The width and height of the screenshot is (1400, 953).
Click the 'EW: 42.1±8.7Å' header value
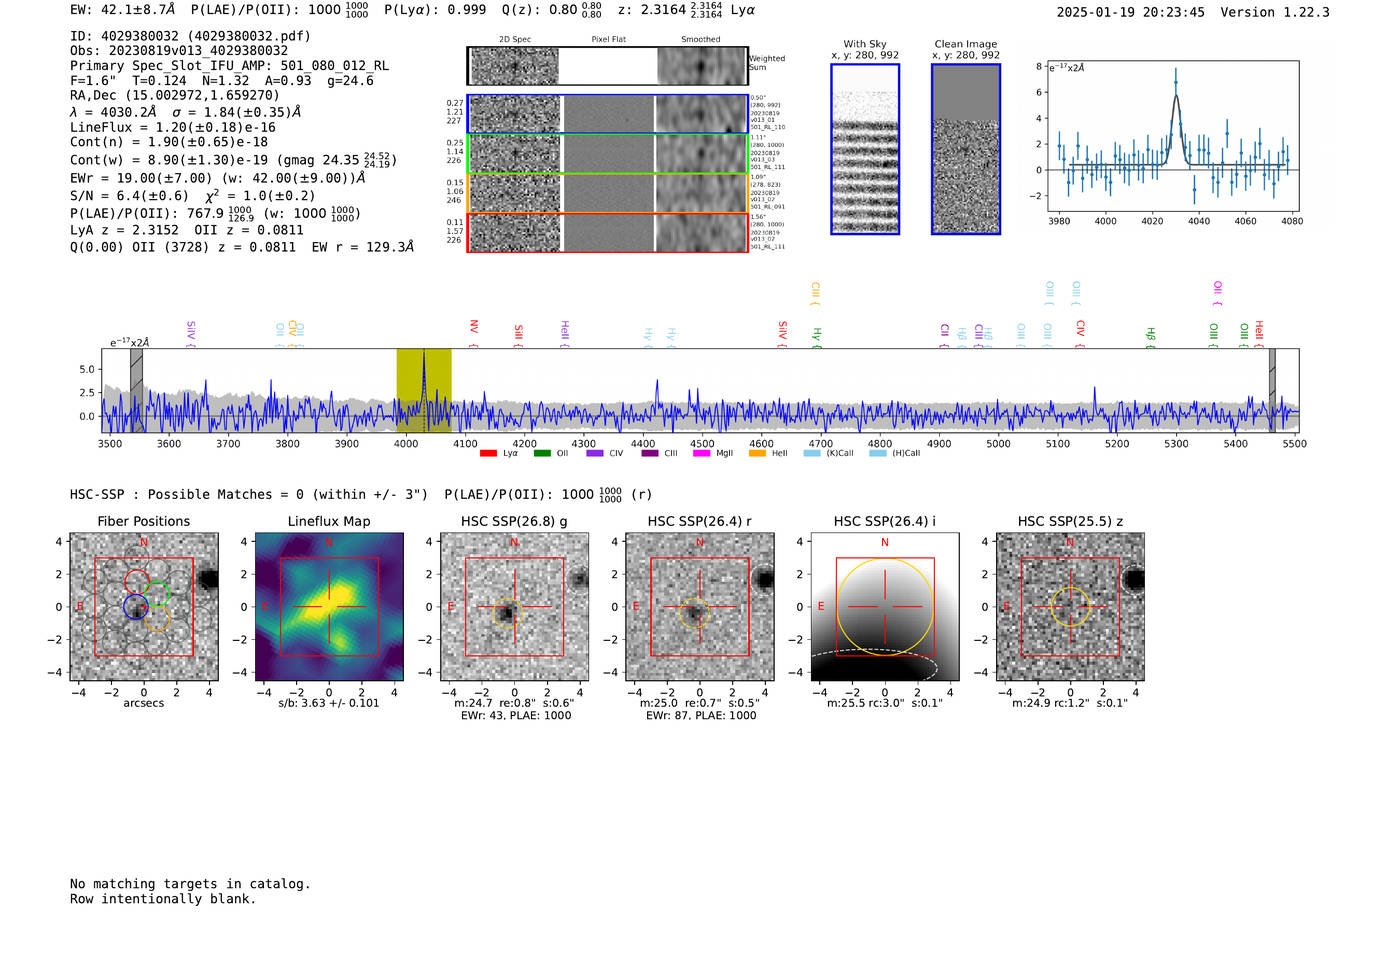coord(122,10)
